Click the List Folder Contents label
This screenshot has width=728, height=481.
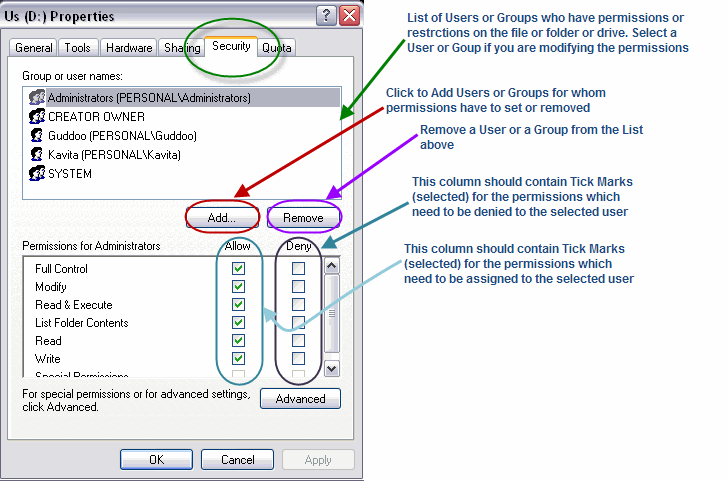82,322
